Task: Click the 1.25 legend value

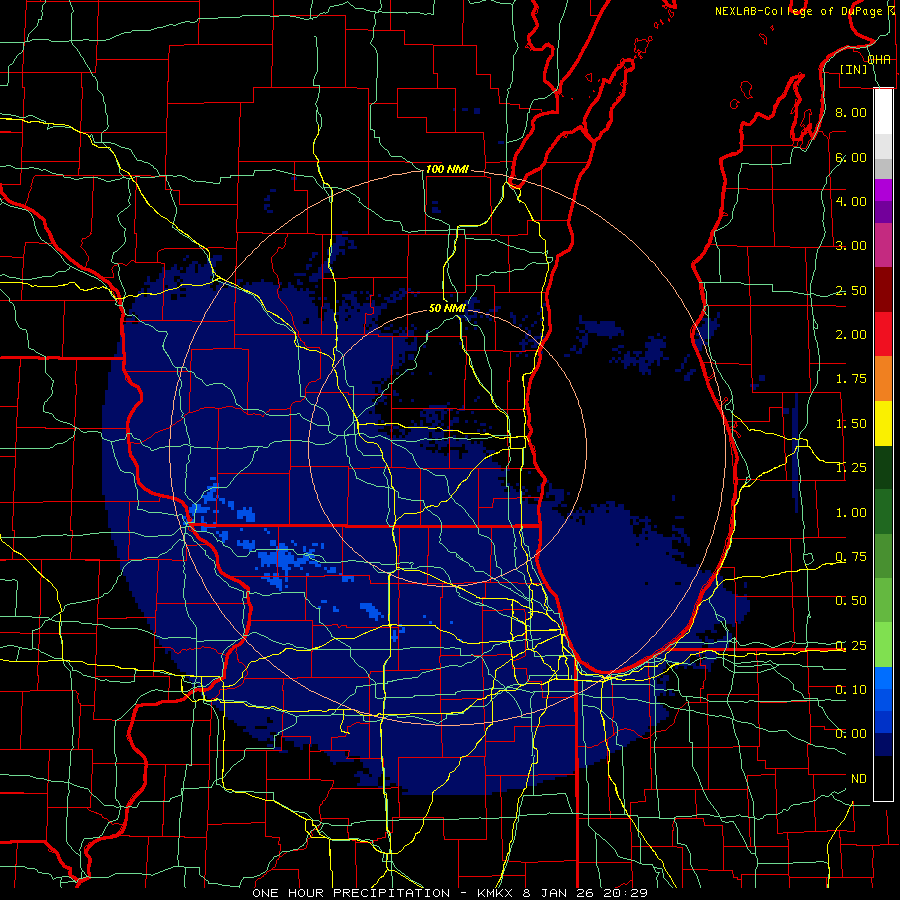Action: click(851, 468)
